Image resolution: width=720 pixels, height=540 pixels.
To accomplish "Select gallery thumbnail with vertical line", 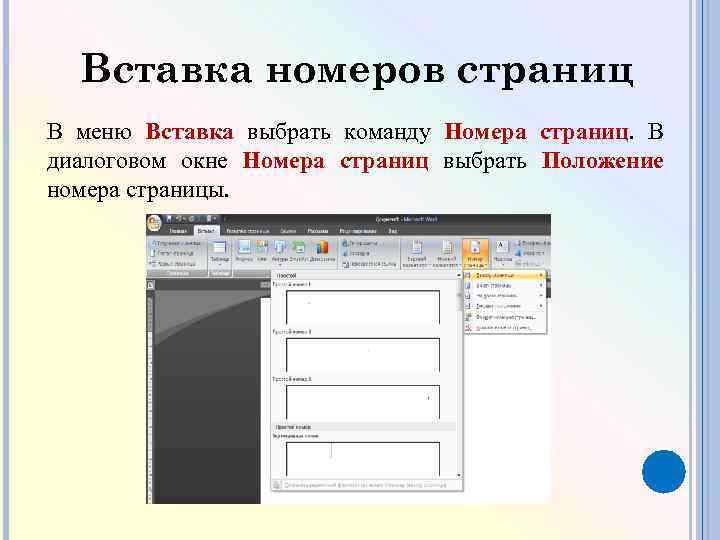I will pos(363,459).
